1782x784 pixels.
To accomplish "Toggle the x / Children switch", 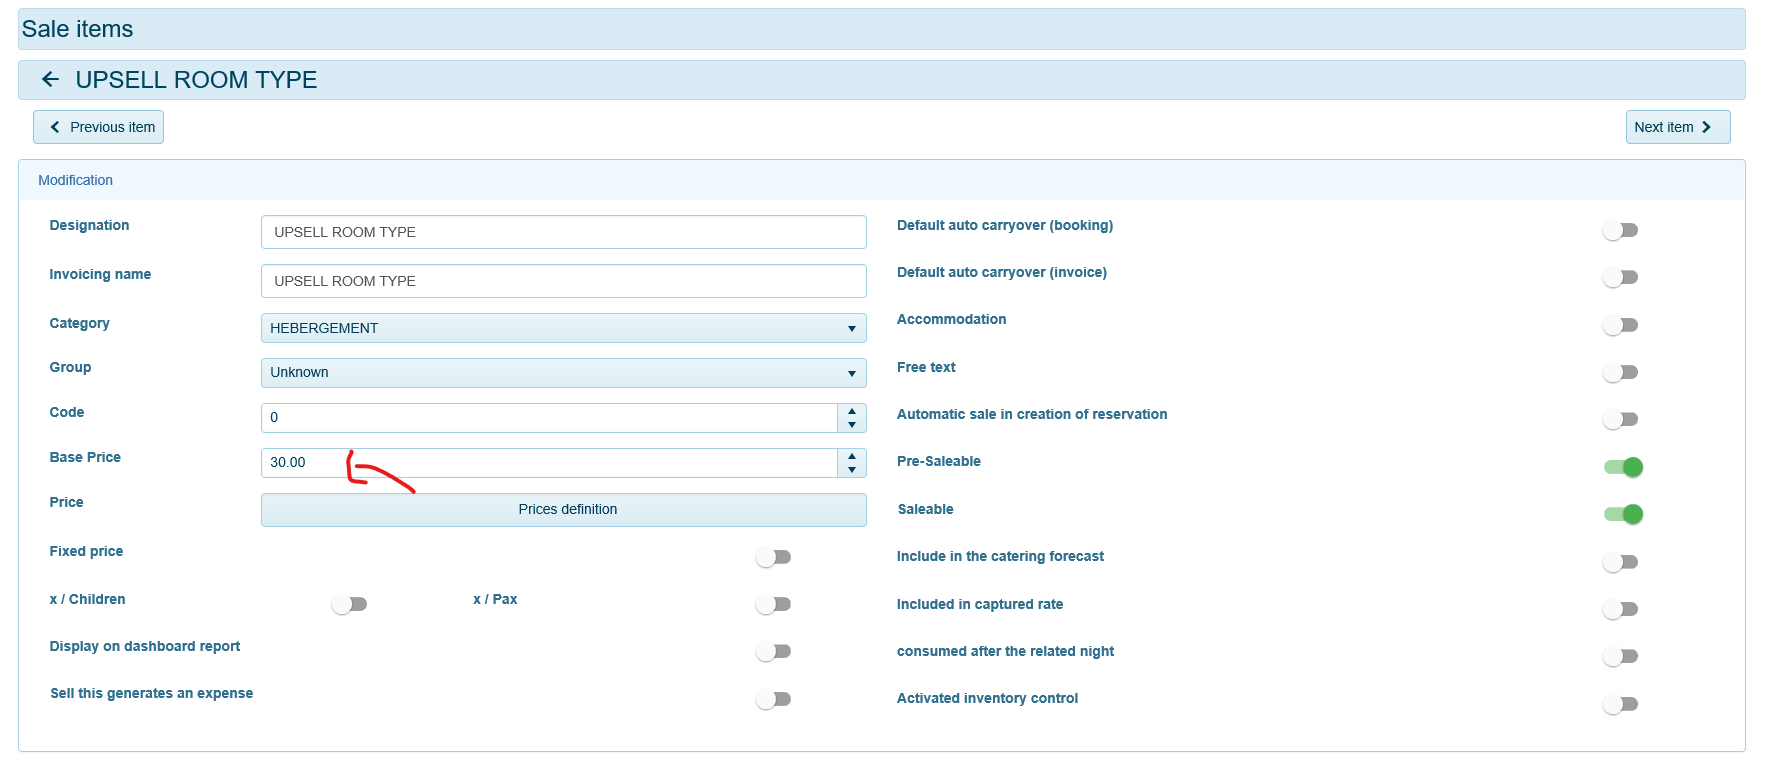I will point(350,604).
